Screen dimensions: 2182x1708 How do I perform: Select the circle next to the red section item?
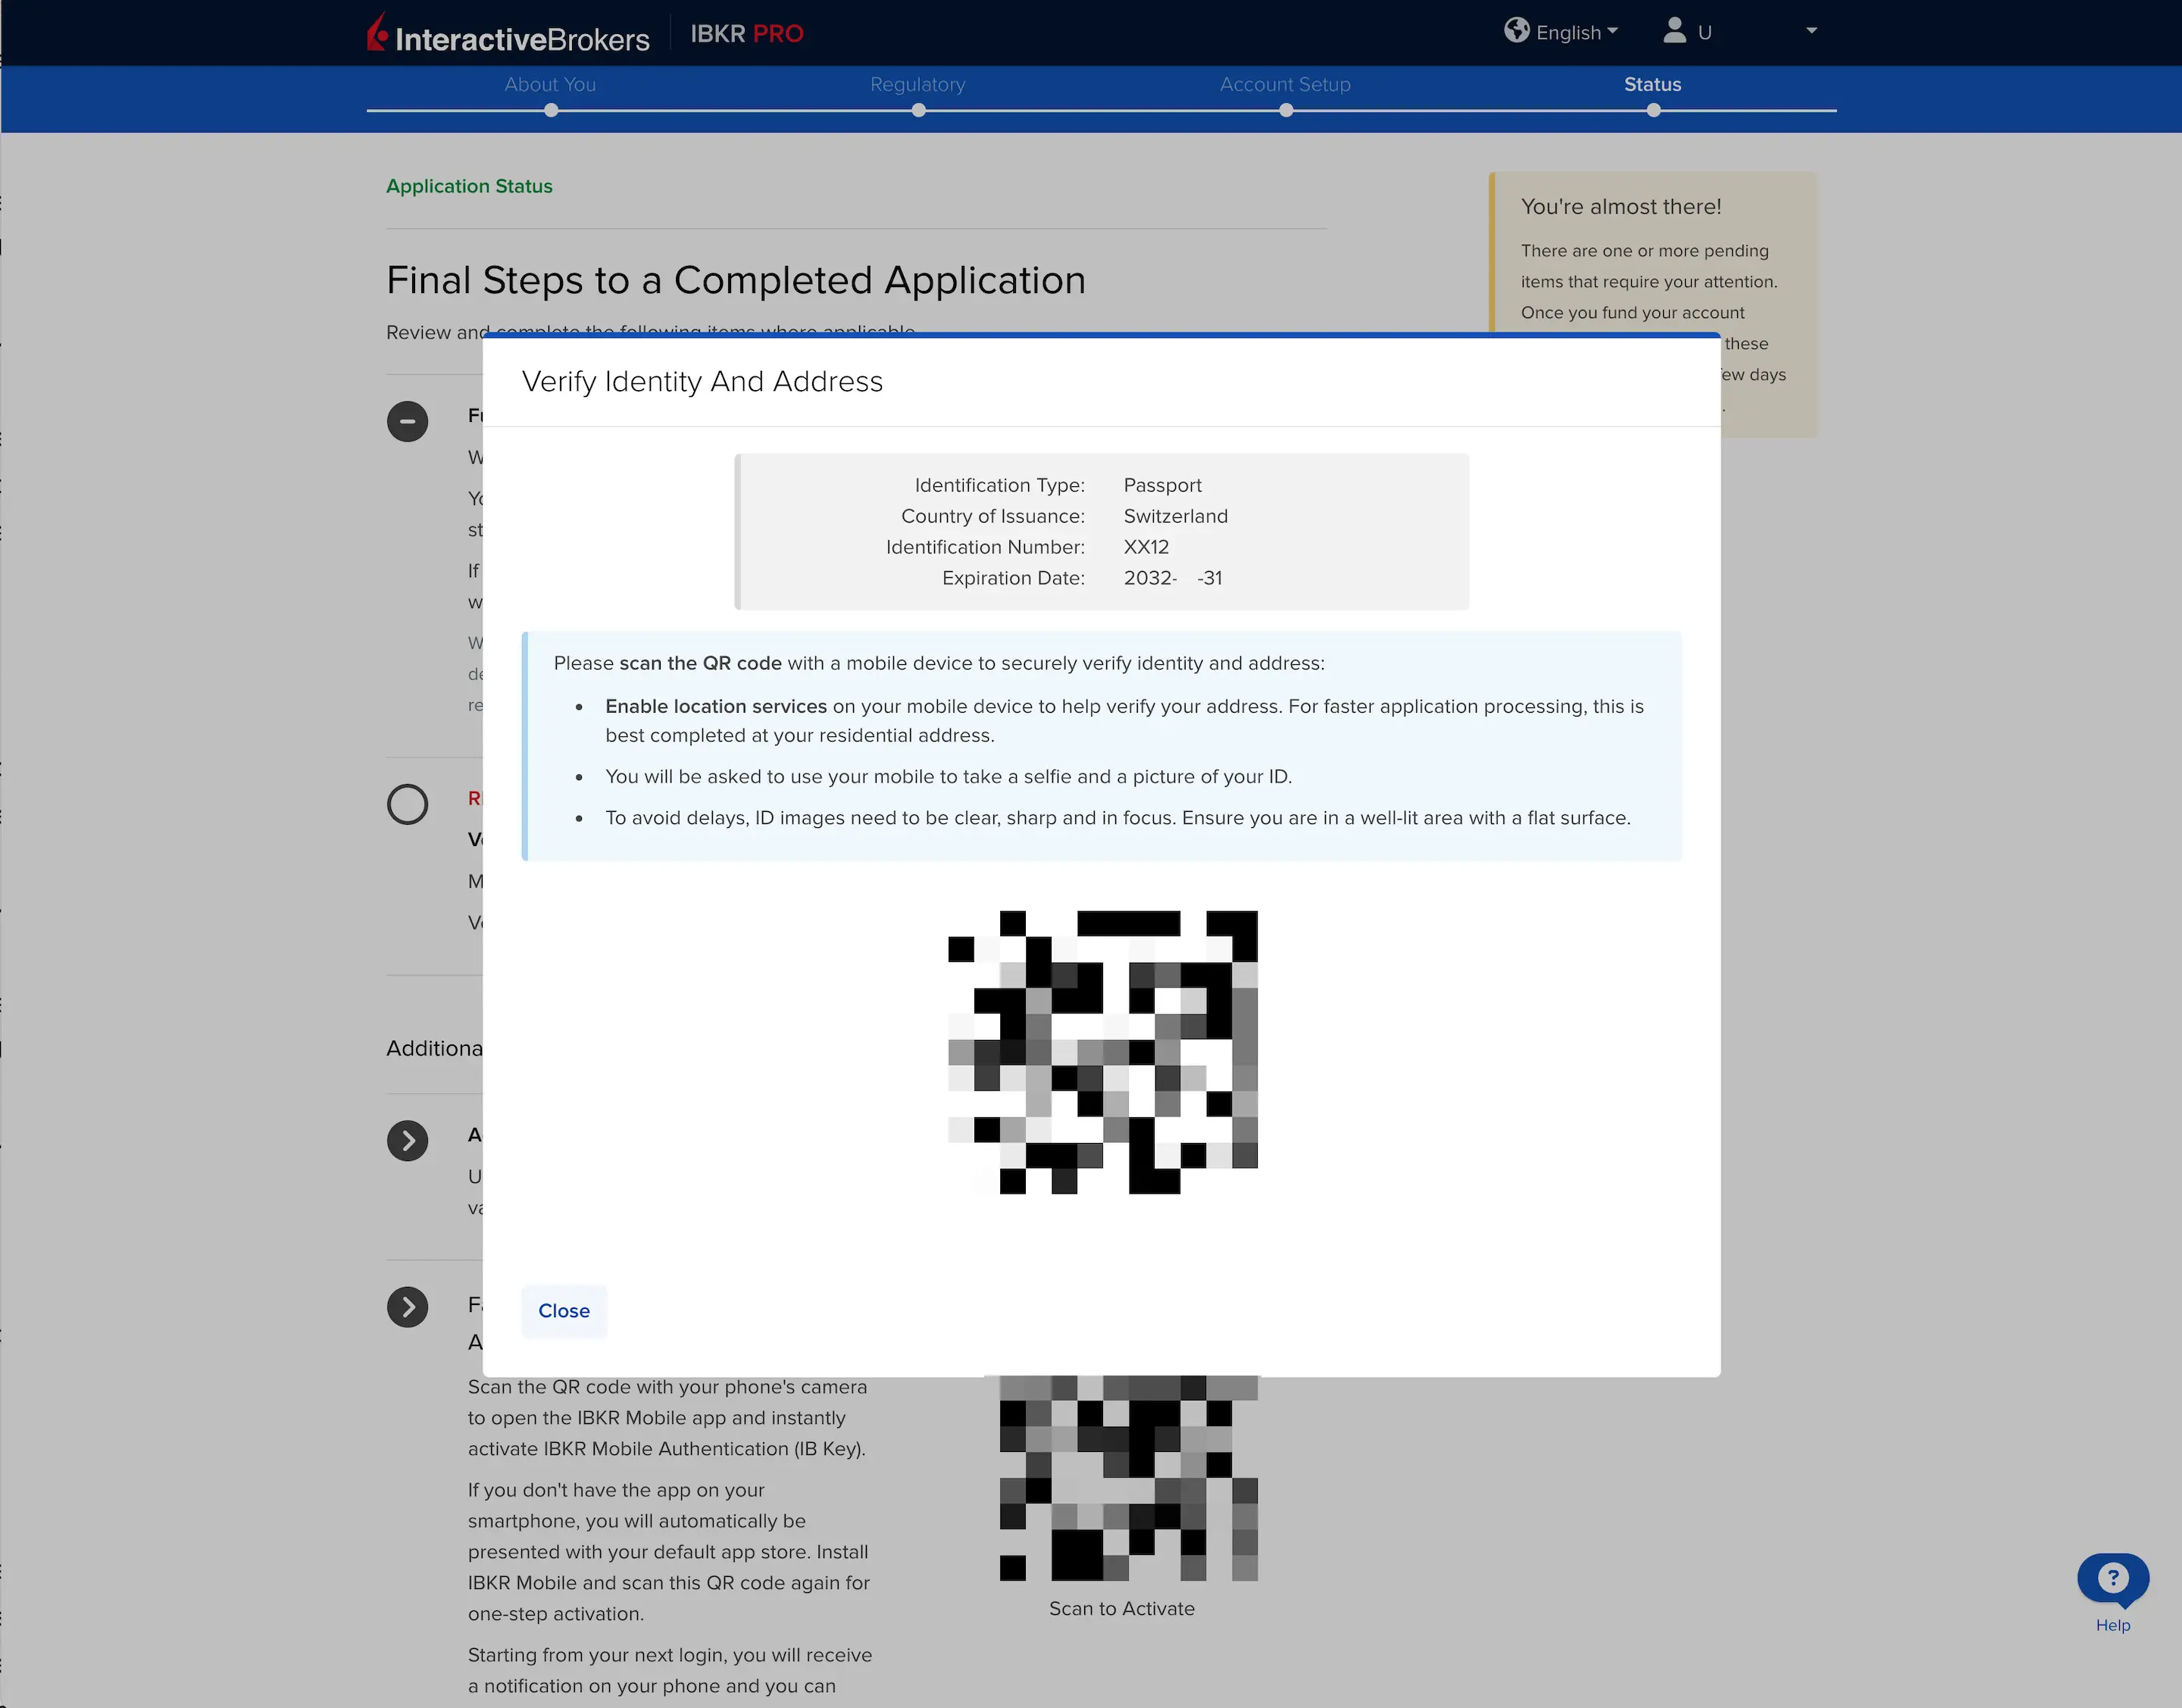click(407, 804)
